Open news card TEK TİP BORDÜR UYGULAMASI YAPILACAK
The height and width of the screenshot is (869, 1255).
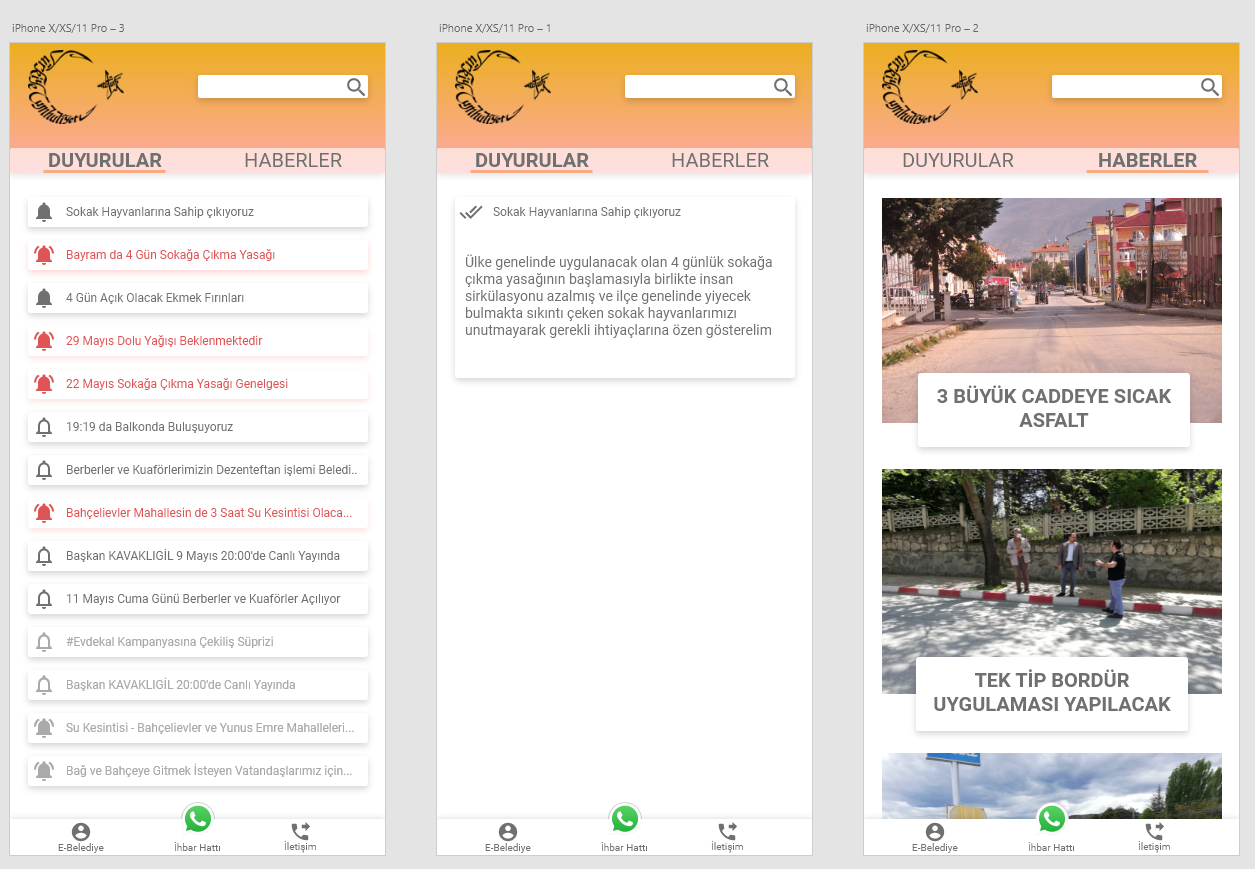point(1052,693)
